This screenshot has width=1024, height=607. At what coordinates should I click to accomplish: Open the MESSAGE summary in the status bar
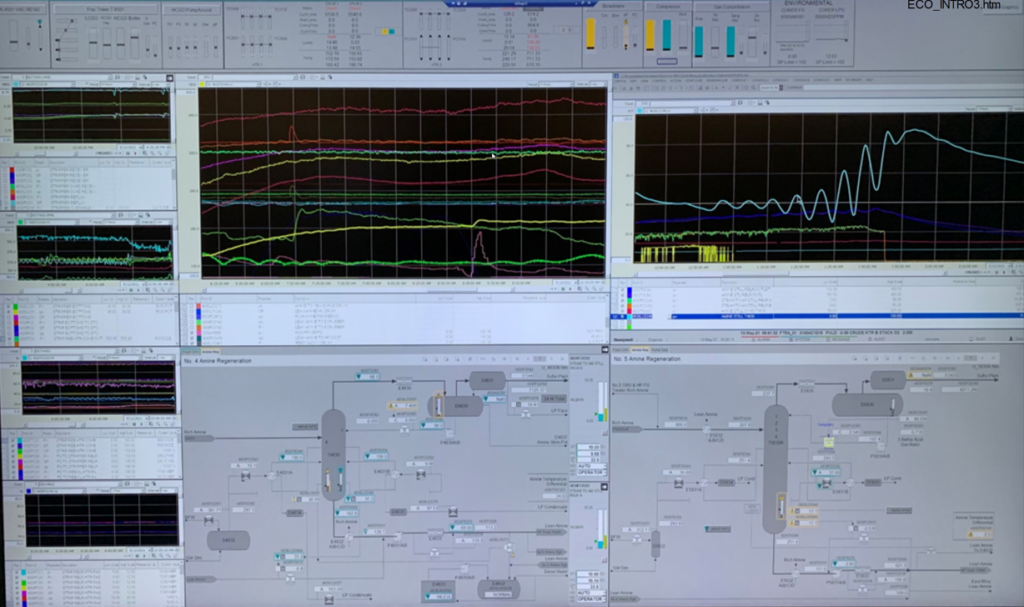840,340
